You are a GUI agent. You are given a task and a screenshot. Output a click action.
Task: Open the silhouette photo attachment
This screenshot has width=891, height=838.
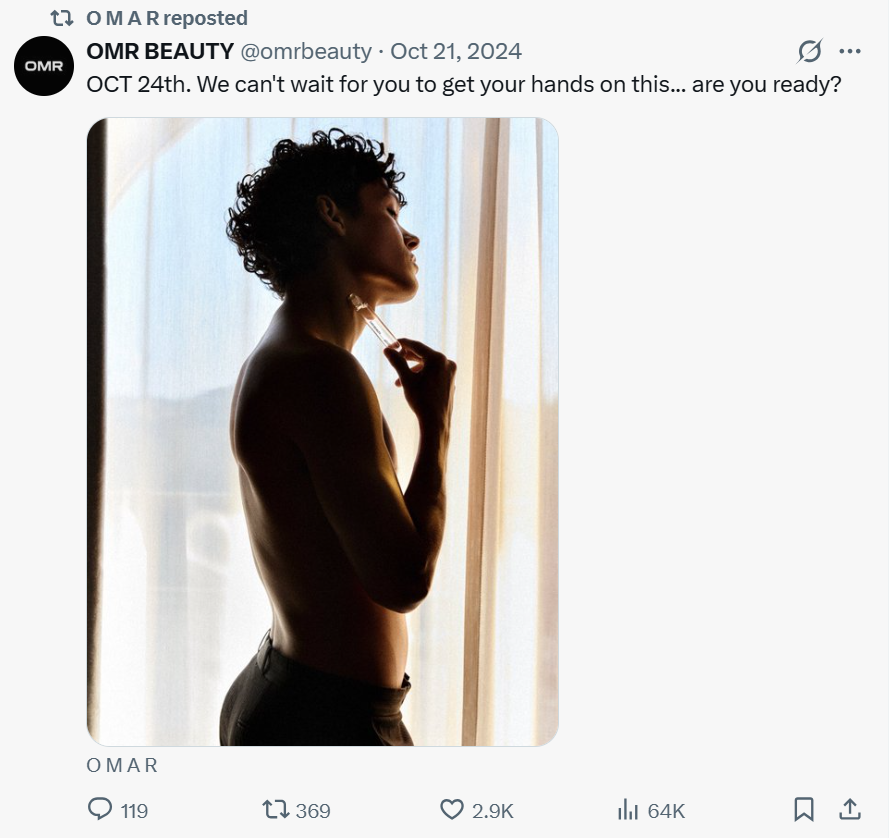pos(322,431)
